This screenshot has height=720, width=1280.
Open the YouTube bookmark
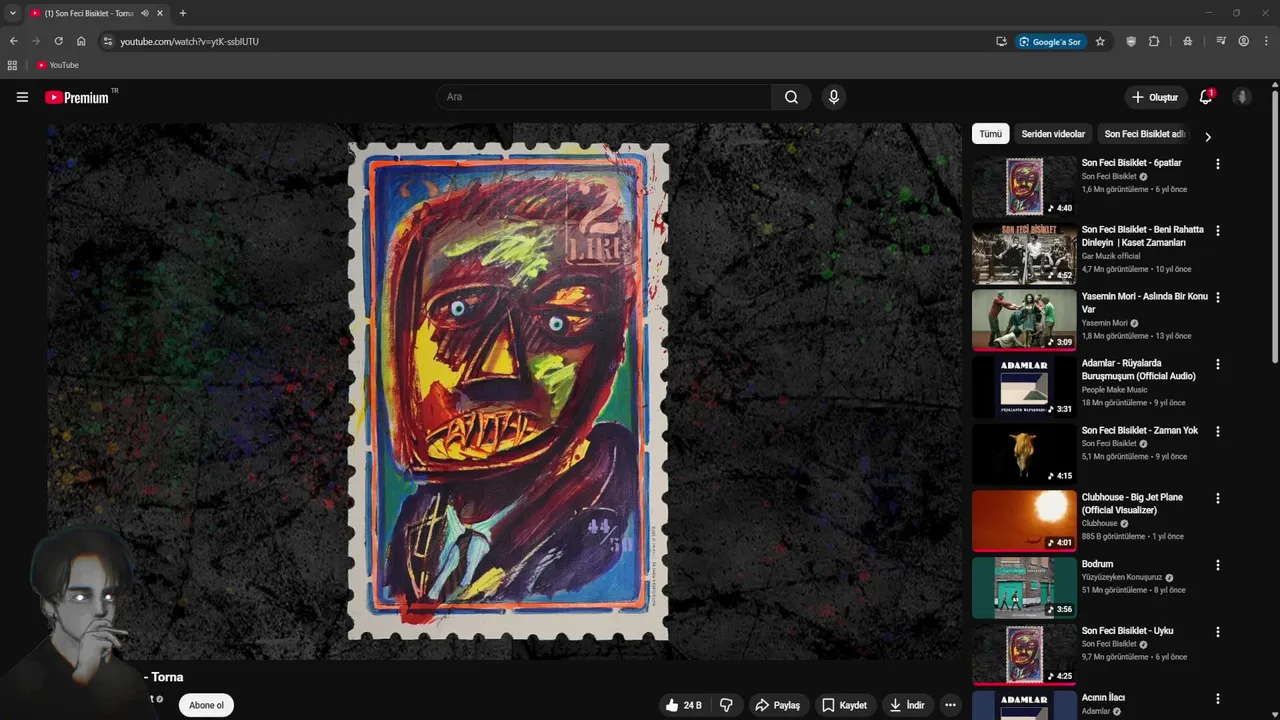[x=57, y=65]
